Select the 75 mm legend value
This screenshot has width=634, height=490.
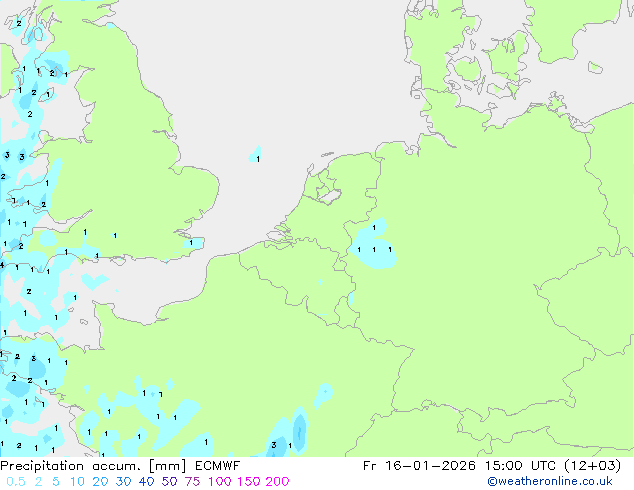pyautogui.click(x=192, y=482)
